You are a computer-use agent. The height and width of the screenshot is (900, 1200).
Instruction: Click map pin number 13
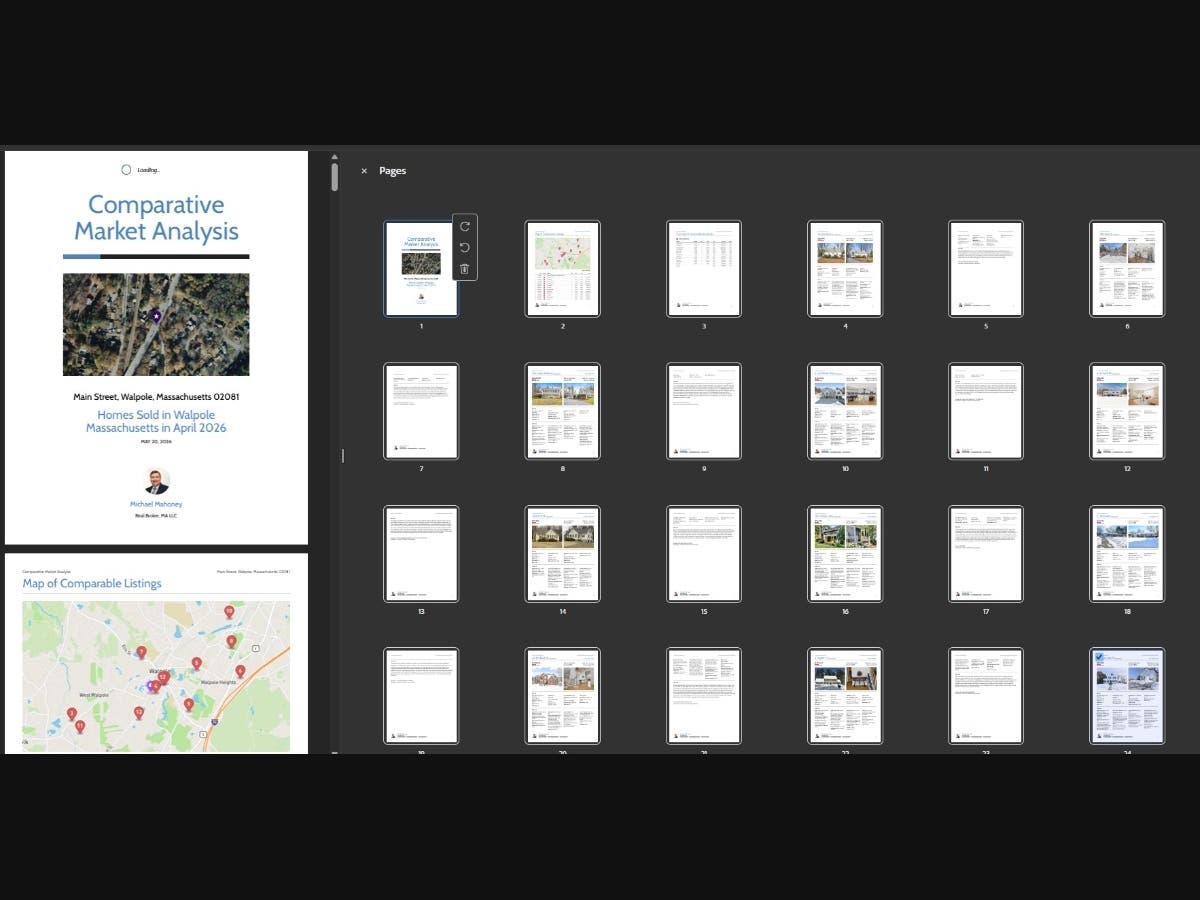pyautogui.click(x=139, y=713)
